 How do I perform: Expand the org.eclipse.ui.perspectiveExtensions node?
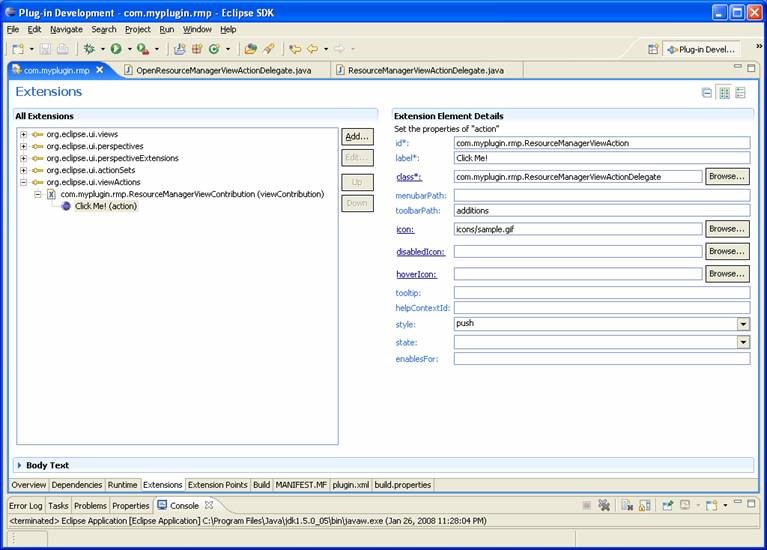(23, 158)
